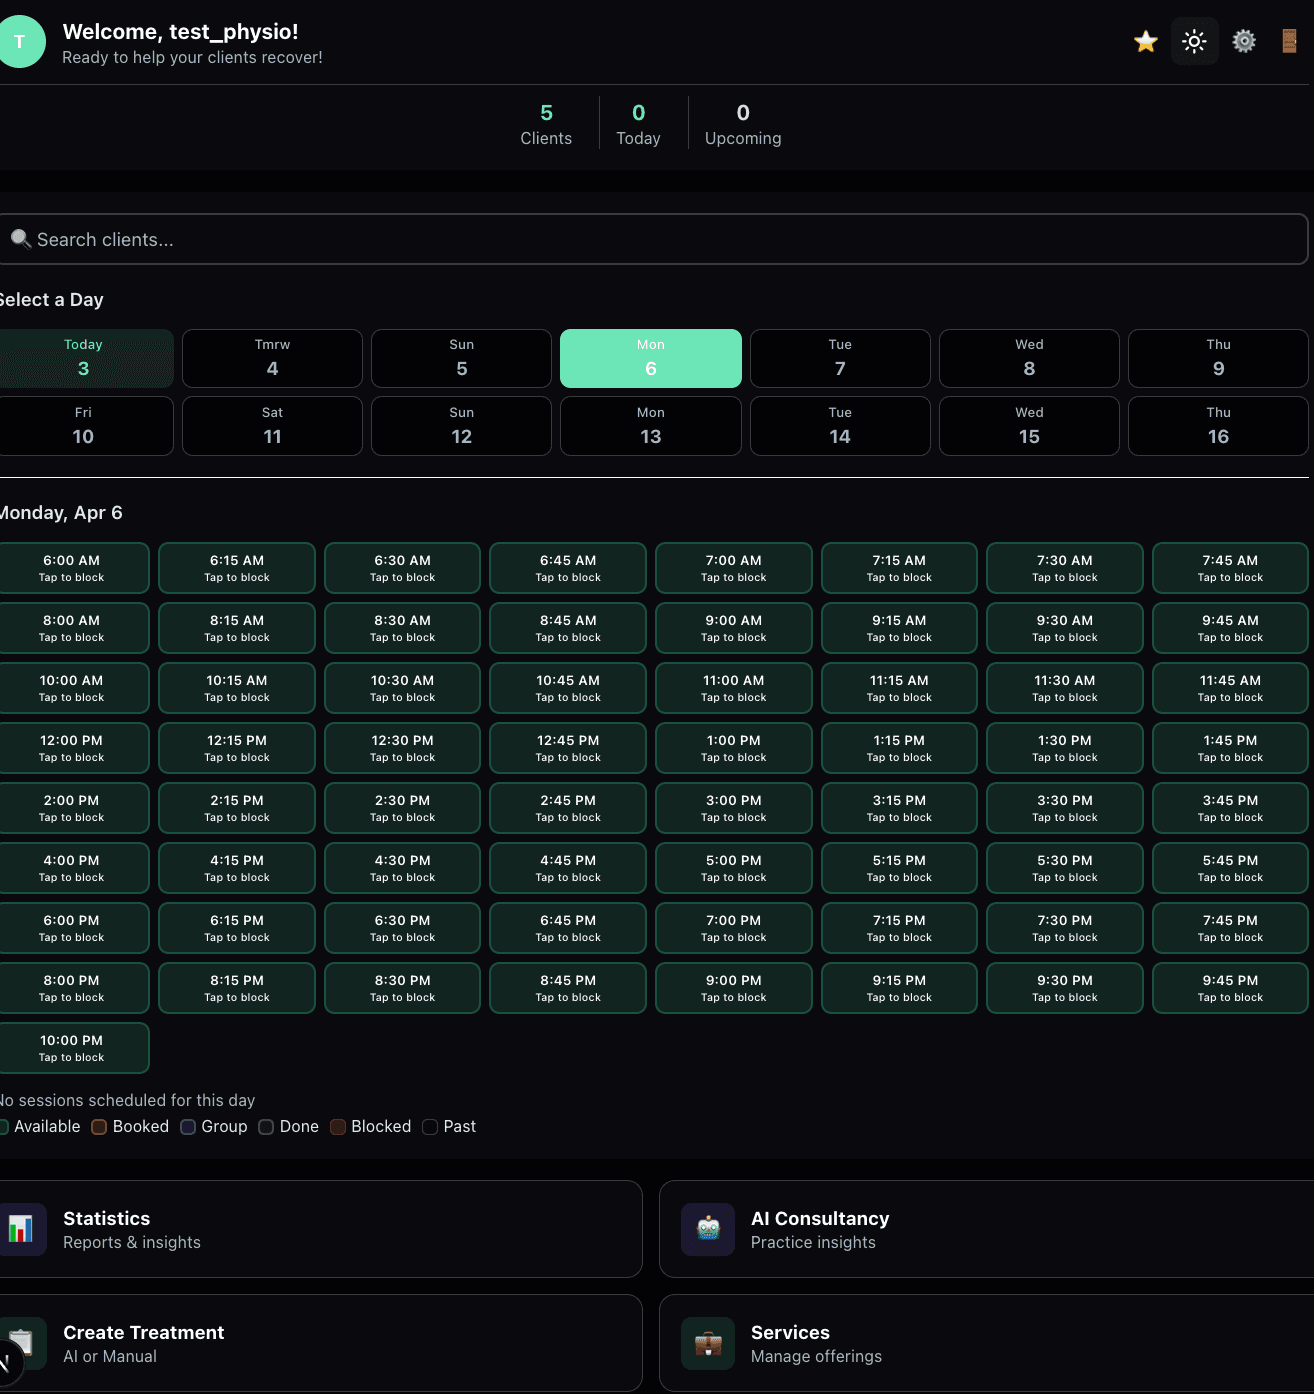
Task: Open the Create Treatment tool
Action: (x=320, y=1343)
